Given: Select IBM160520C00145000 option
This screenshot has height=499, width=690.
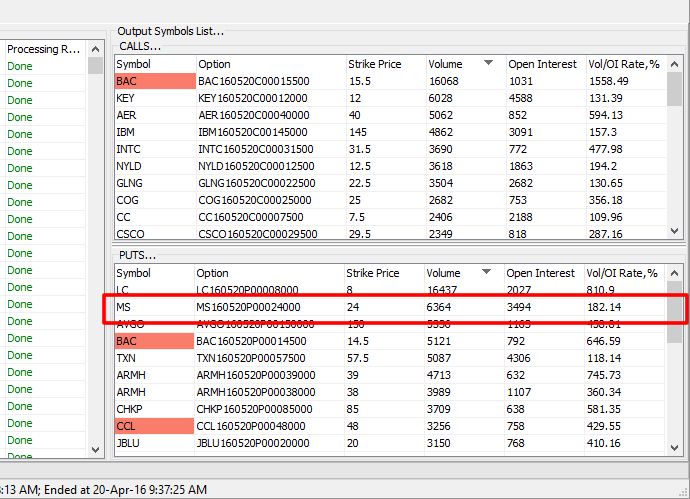Looking at the screenshot, I should 253,132.
